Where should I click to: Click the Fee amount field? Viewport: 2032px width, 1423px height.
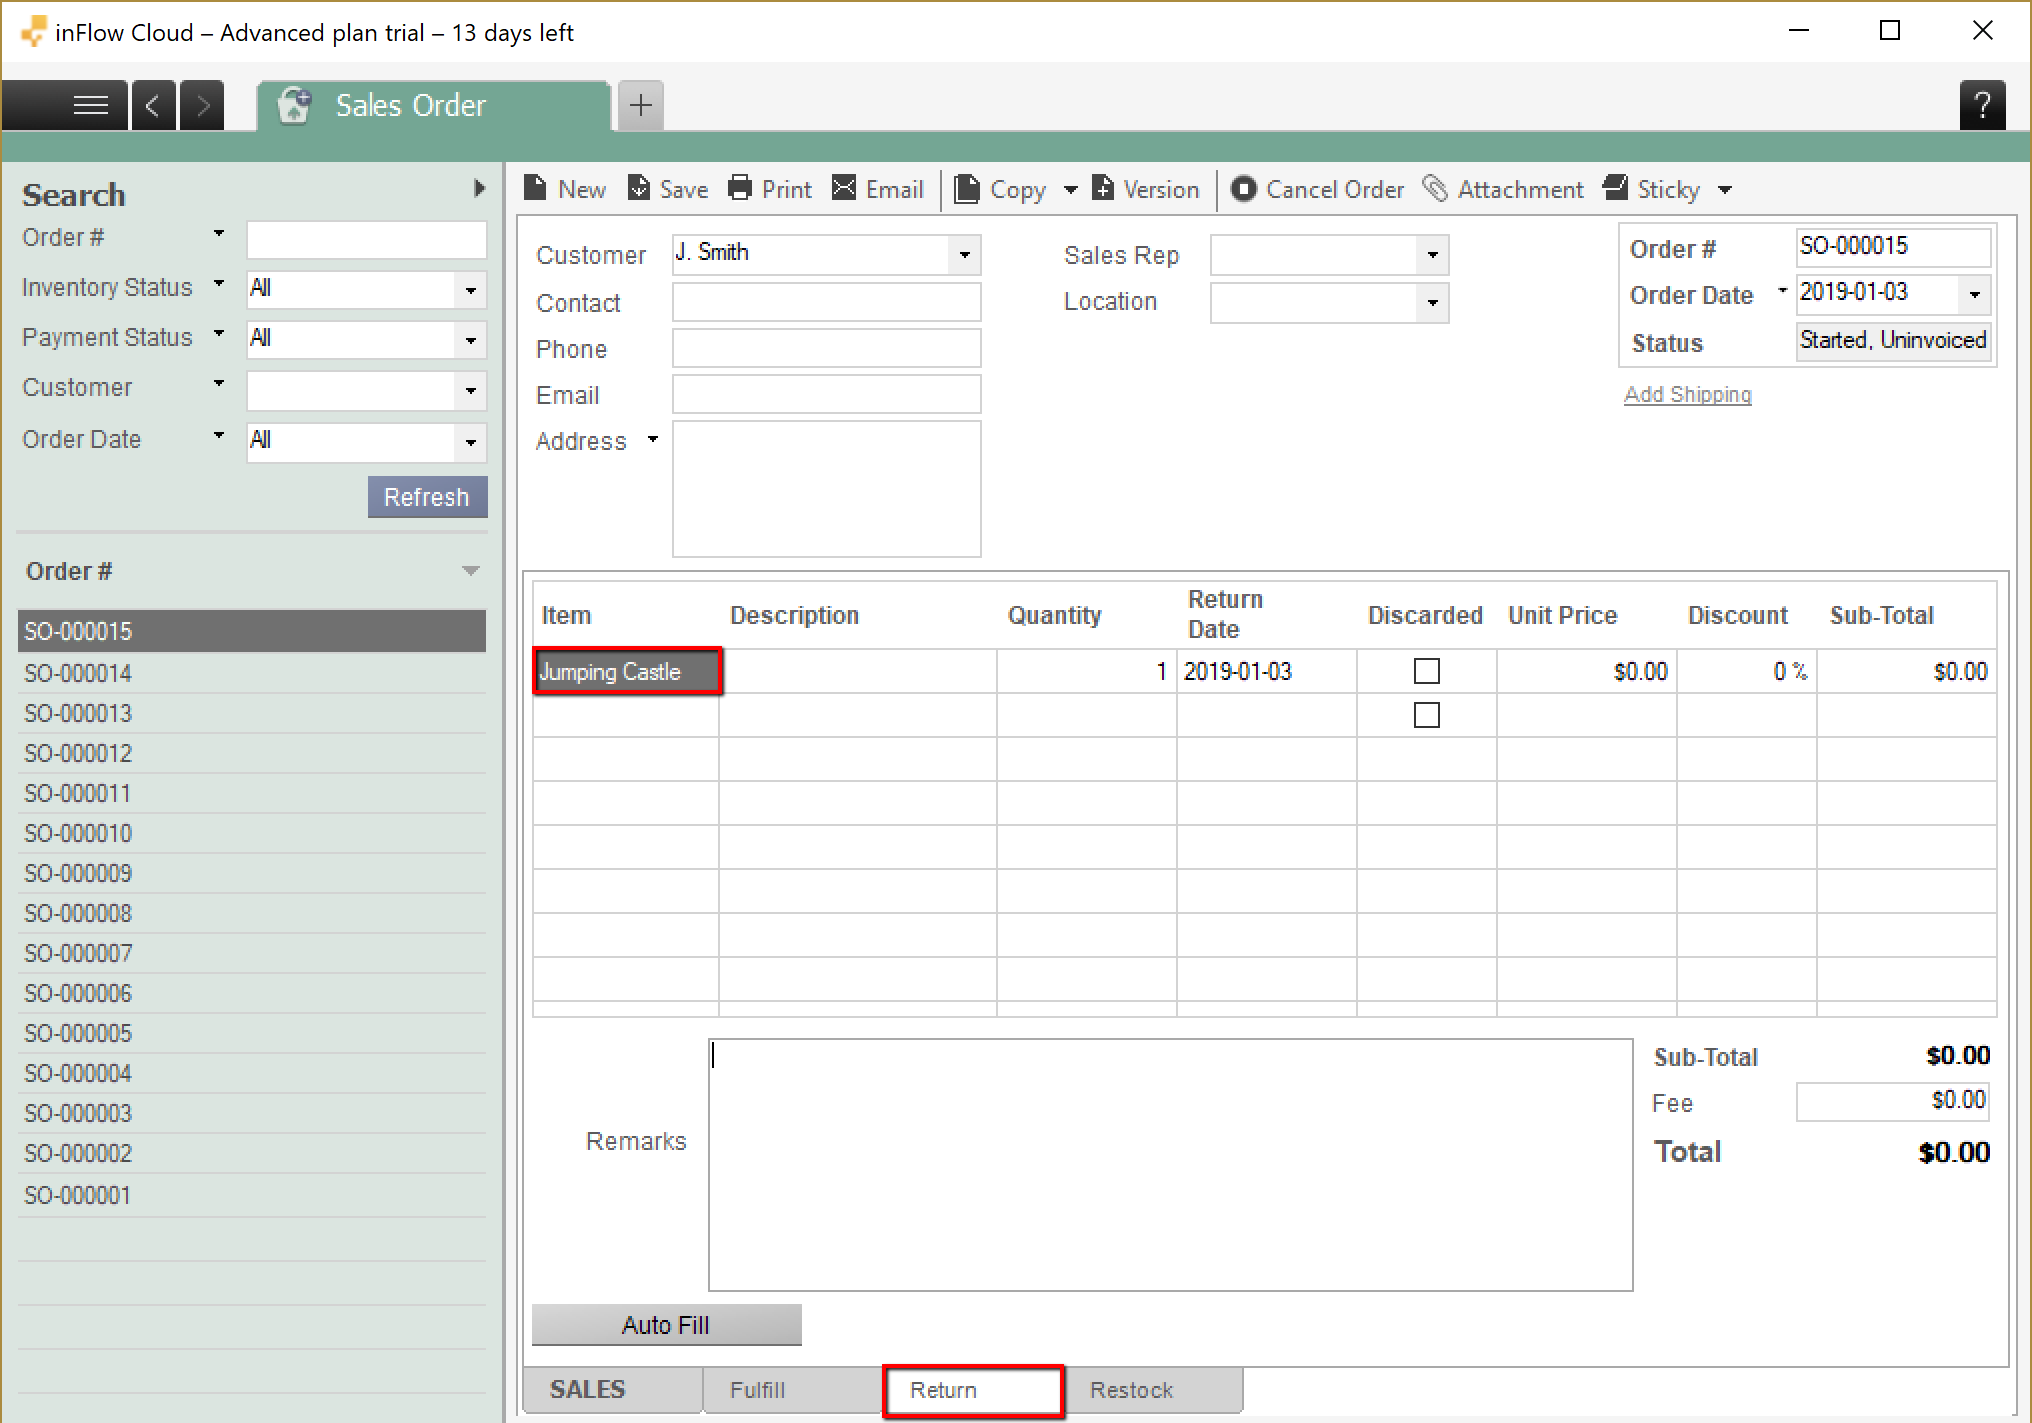coord(1892,1102)
